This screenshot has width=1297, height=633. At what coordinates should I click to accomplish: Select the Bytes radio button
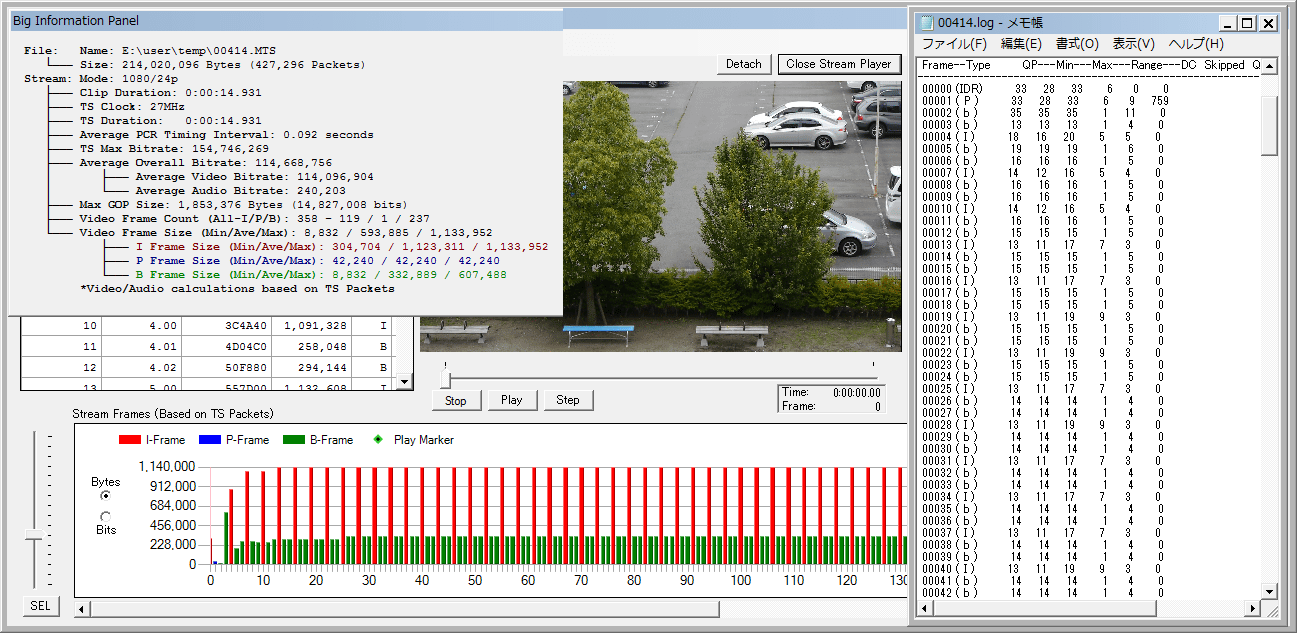pos(106,495)
